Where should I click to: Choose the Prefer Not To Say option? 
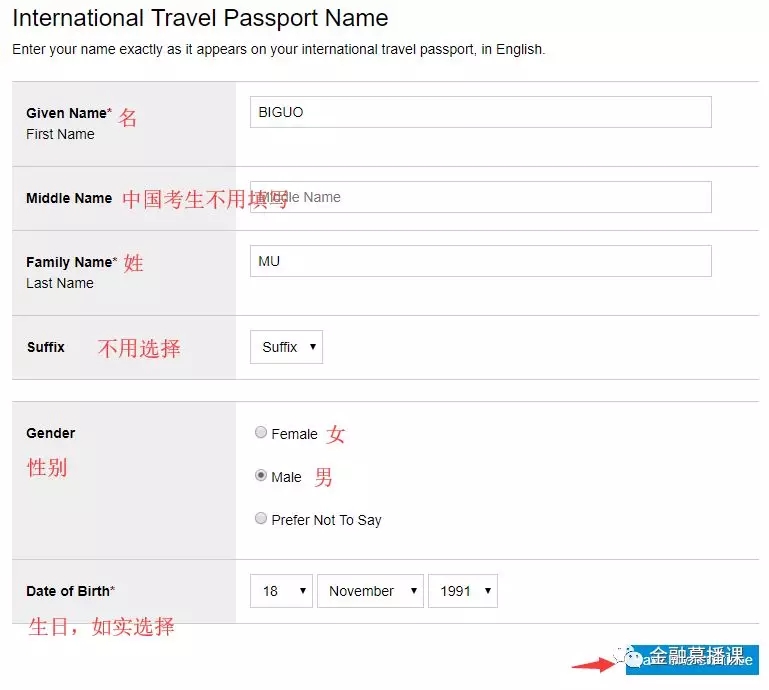261,519
